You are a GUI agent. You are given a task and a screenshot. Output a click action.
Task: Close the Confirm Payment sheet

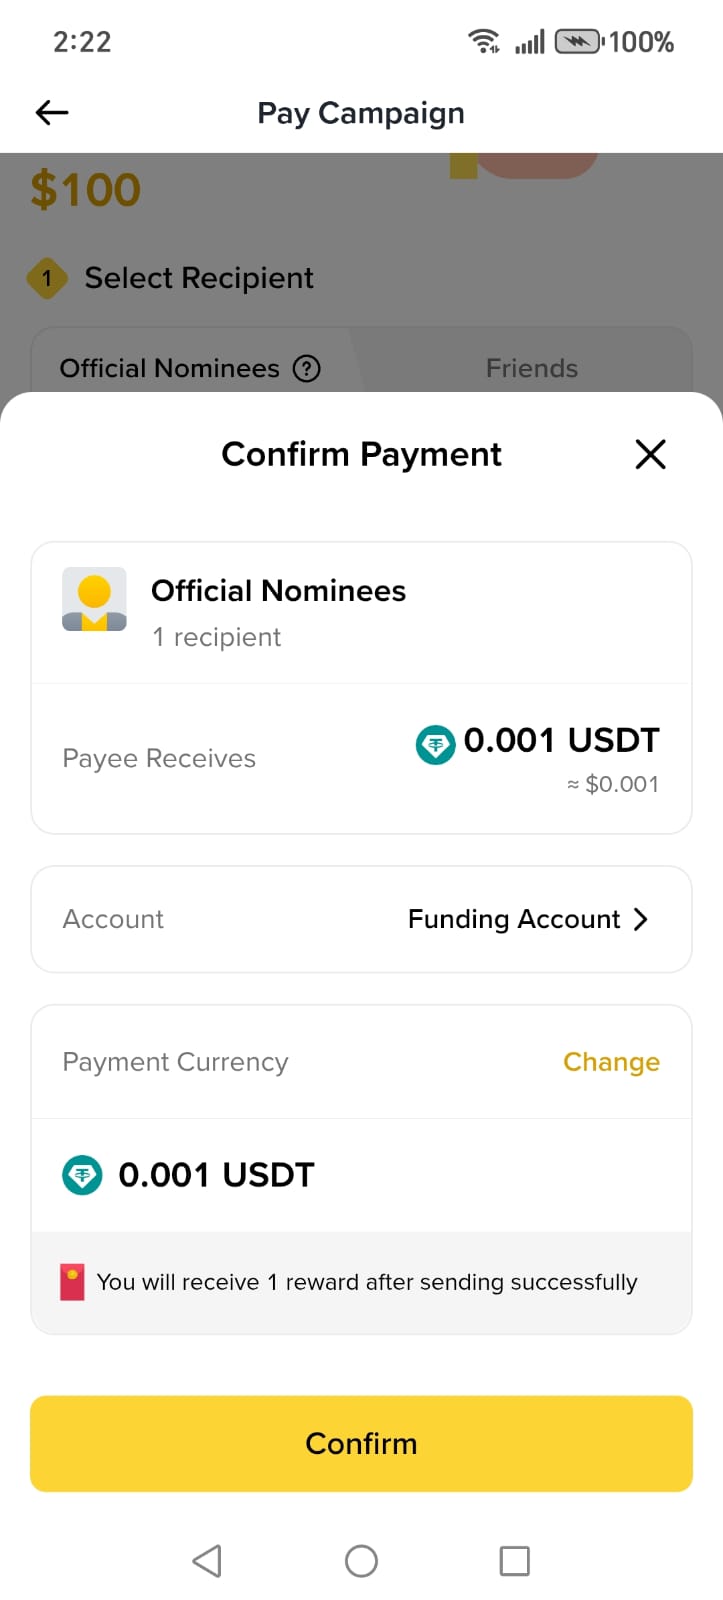(x=650, y=454)
